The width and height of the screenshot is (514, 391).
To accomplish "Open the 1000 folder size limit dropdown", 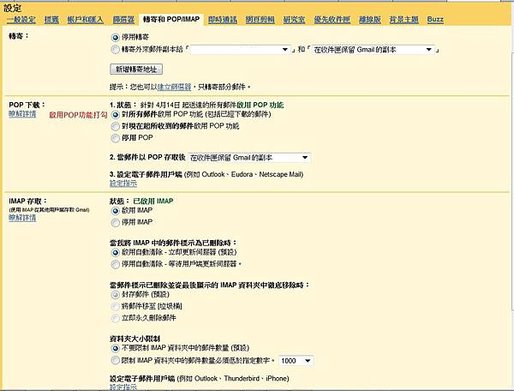I will (296, 361).
